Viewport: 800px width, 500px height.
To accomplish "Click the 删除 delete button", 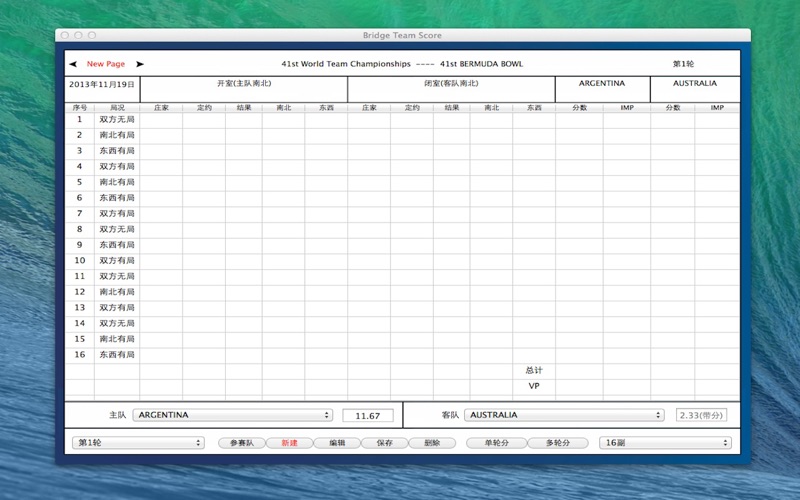I will coord(432,443).
